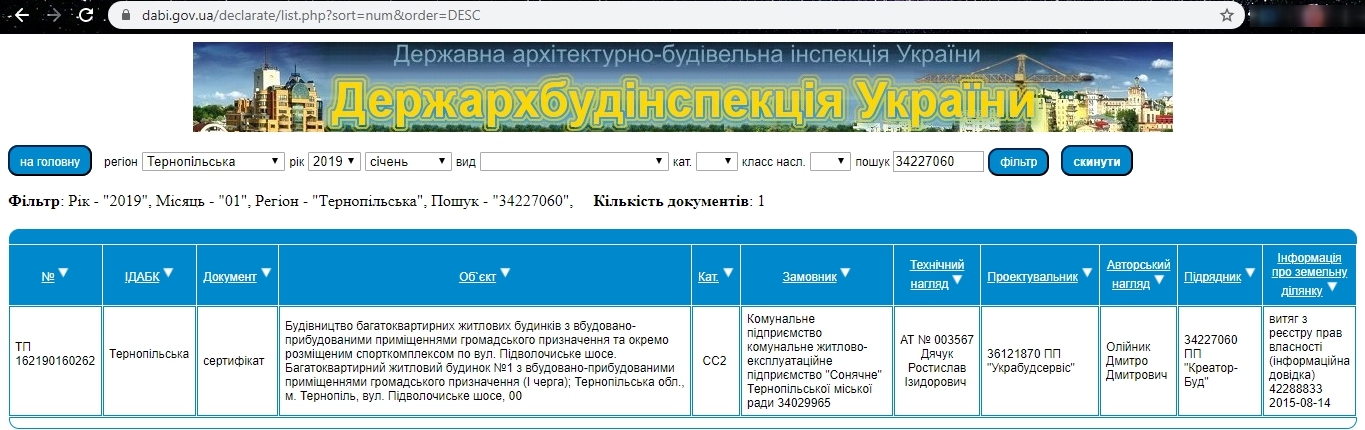Click the № column header link
The image size is (1365, 430).
point(47,276)
